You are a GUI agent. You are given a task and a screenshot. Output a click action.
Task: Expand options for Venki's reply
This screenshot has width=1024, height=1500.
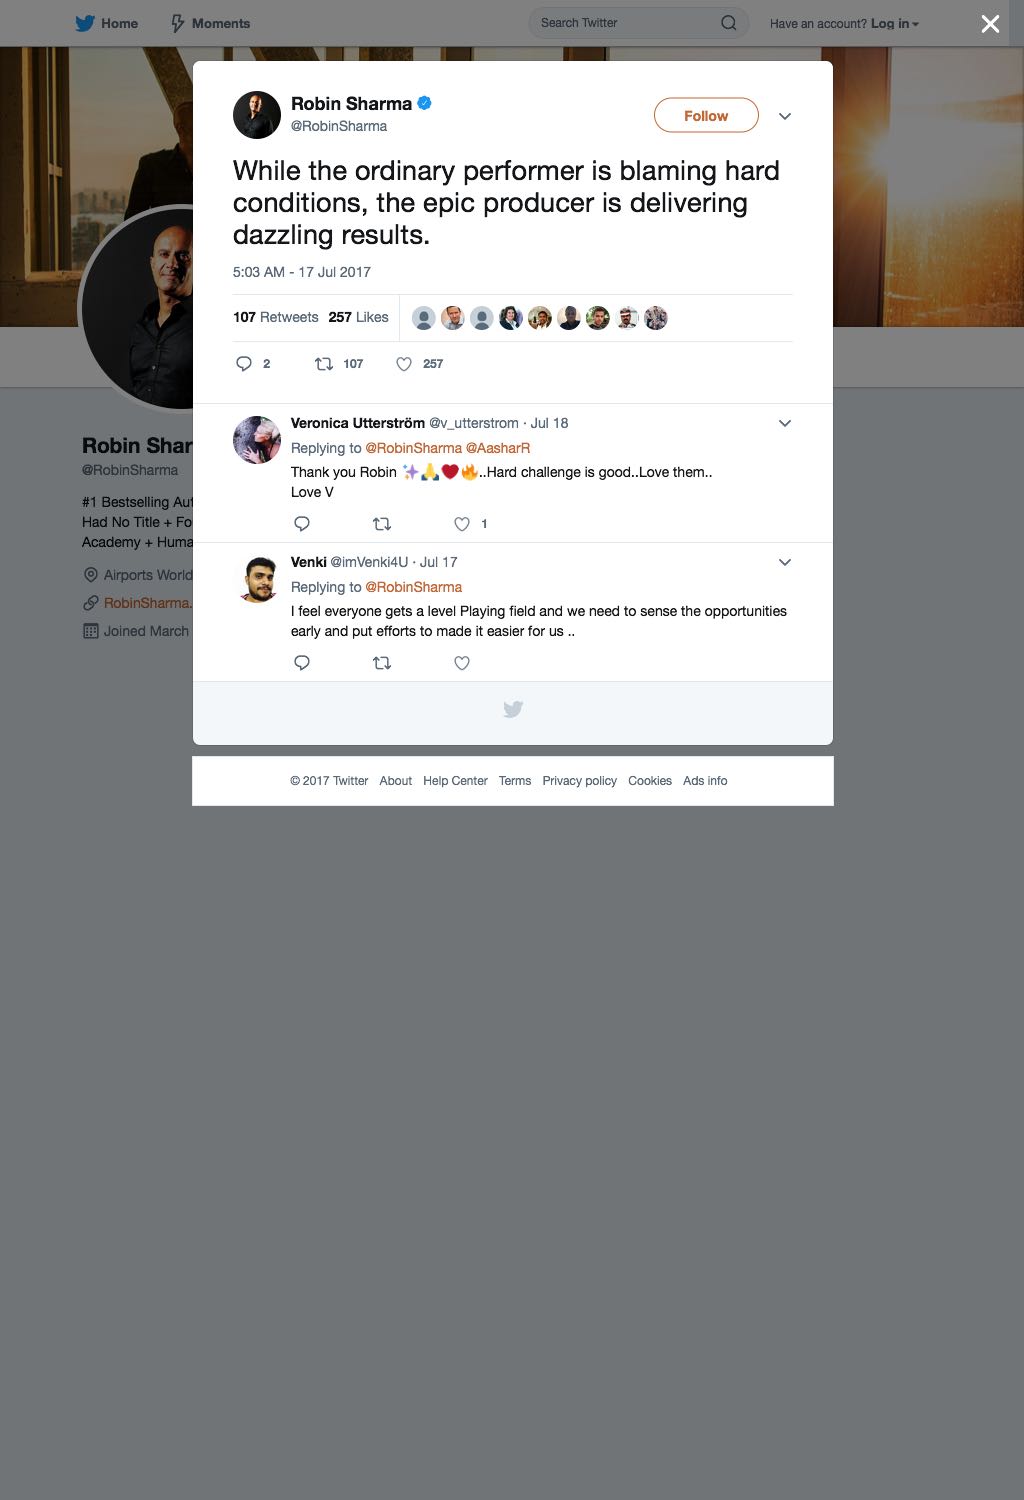pyautogui.click(x=785, y=562)
